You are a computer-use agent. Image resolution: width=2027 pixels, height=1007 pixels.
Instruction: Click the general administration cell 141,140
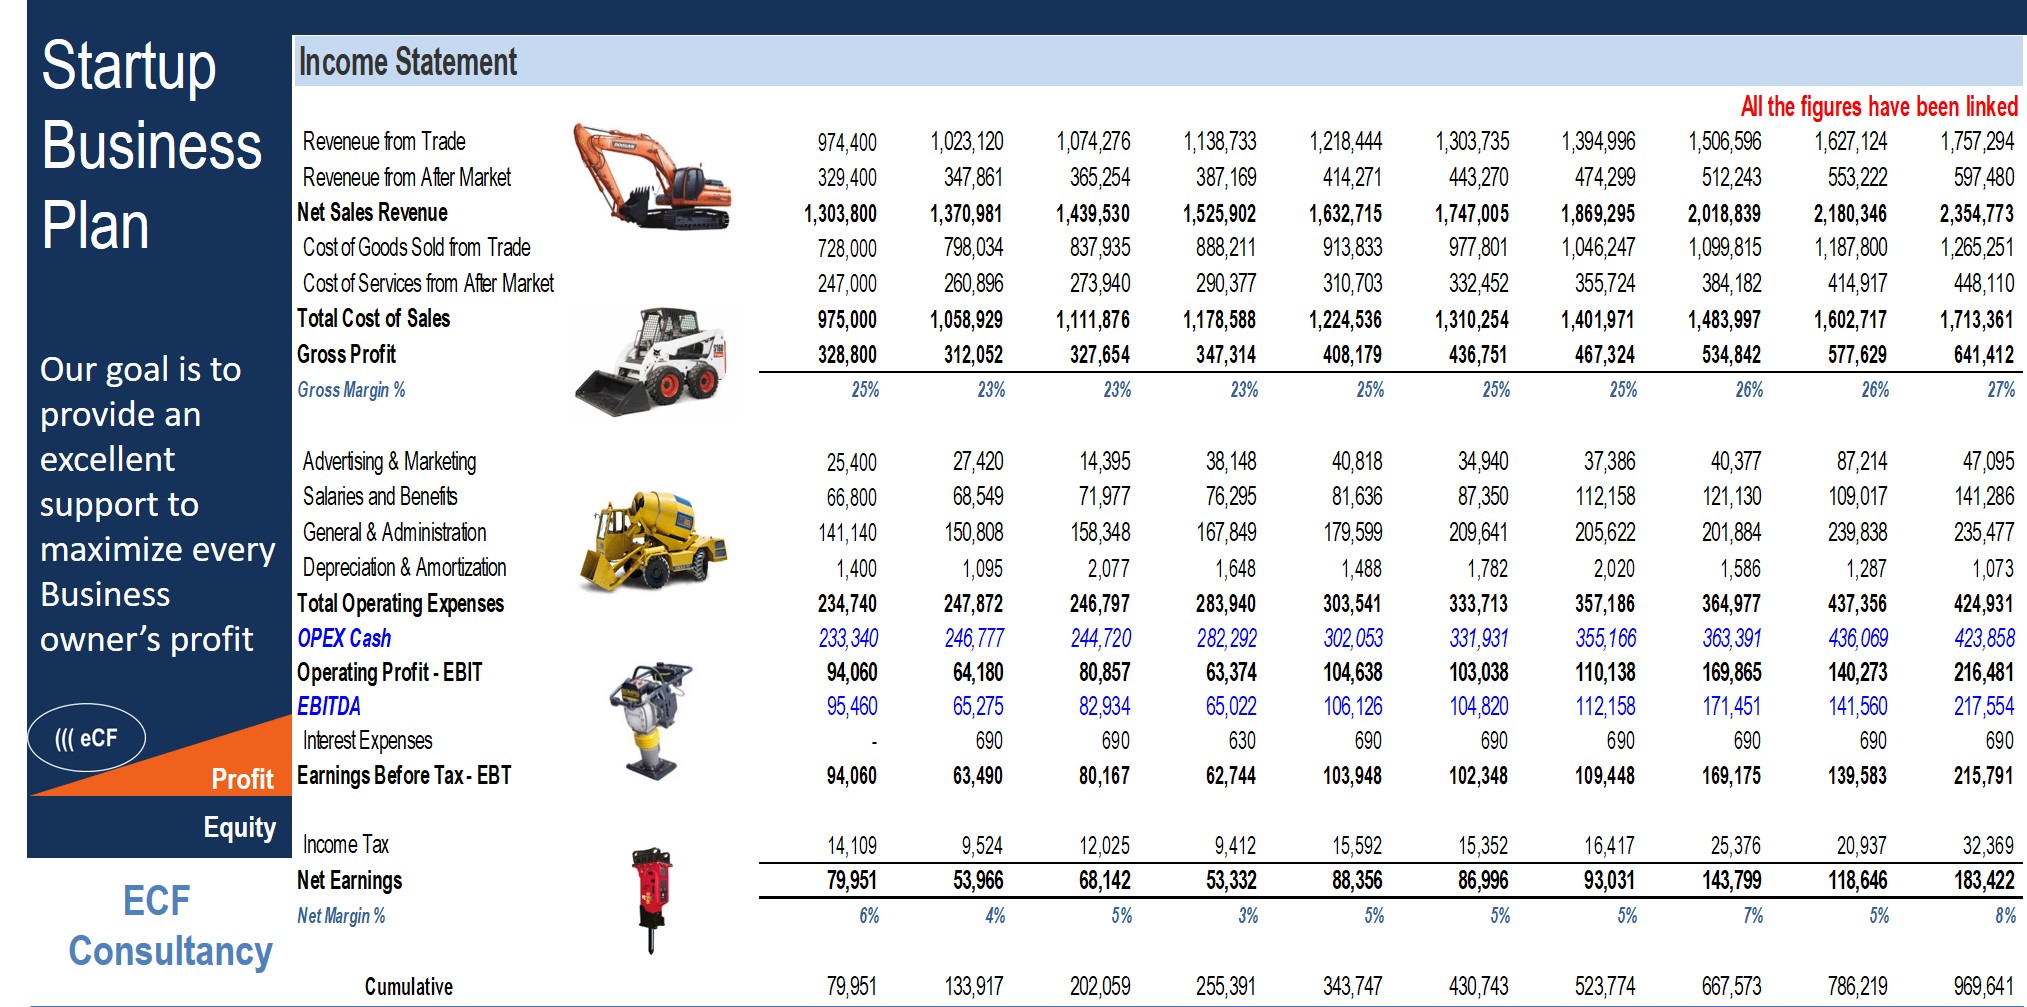pyautogui.click(x=847, y=533)
